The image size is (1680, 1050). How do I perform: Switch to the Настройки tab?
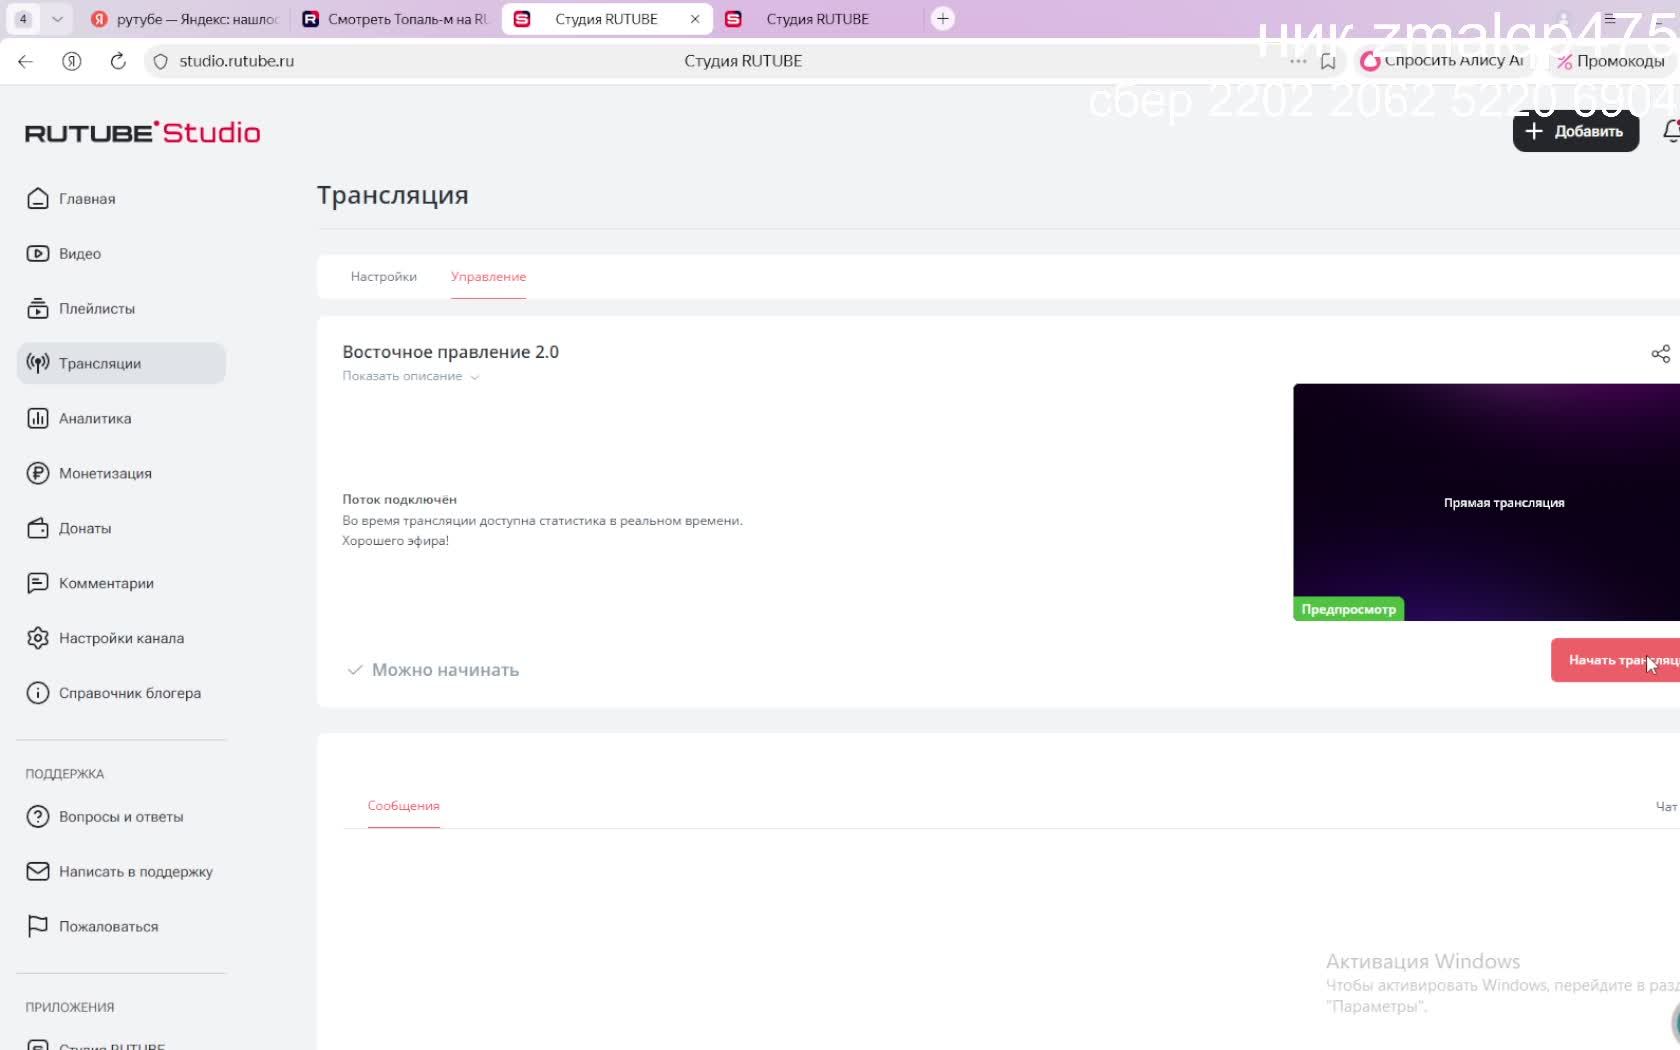383,276
